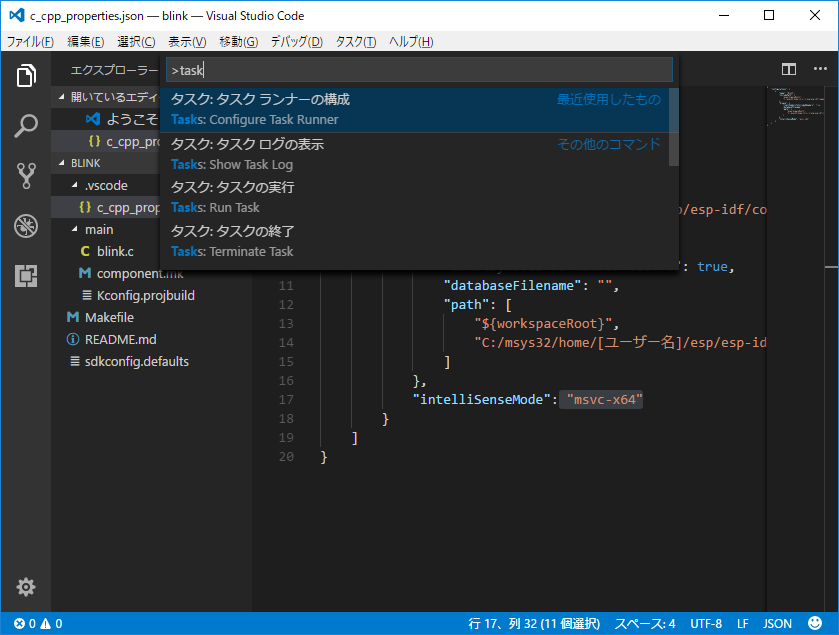839x635 pixels.
Task: Click the line and column indicator
Action: tap(534, 624)
